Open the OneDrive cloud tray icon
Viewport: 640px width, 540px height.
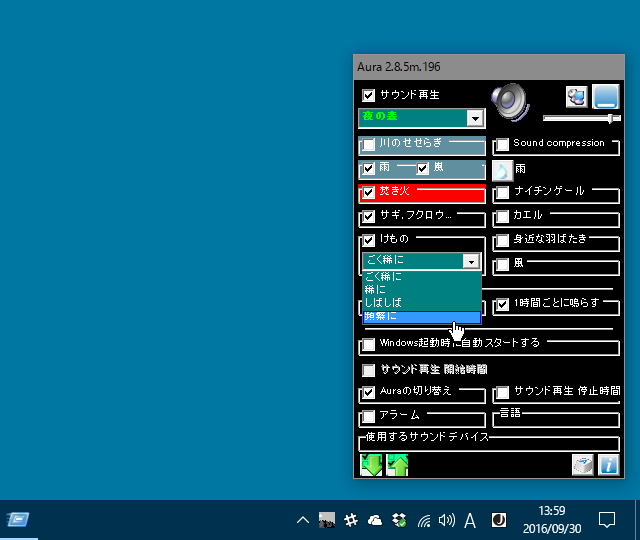click(x=375, y=520)
